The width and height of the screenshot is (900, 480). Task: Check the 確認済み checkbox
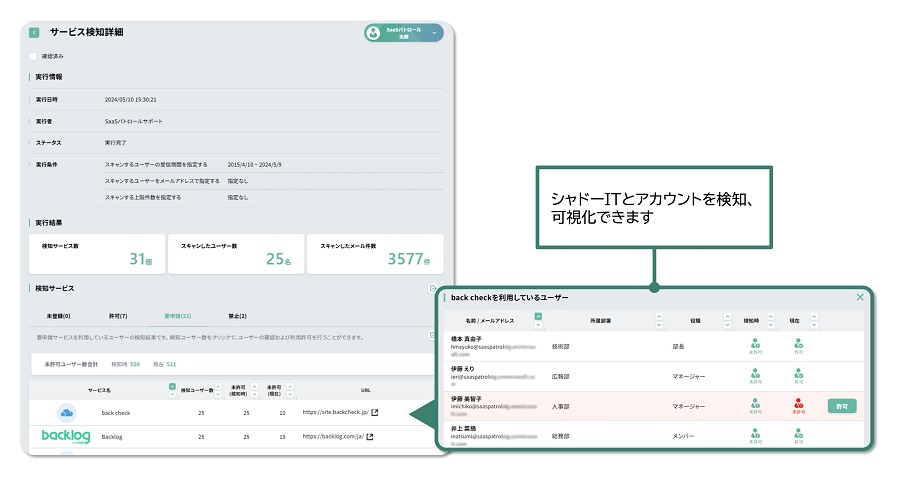33,56
